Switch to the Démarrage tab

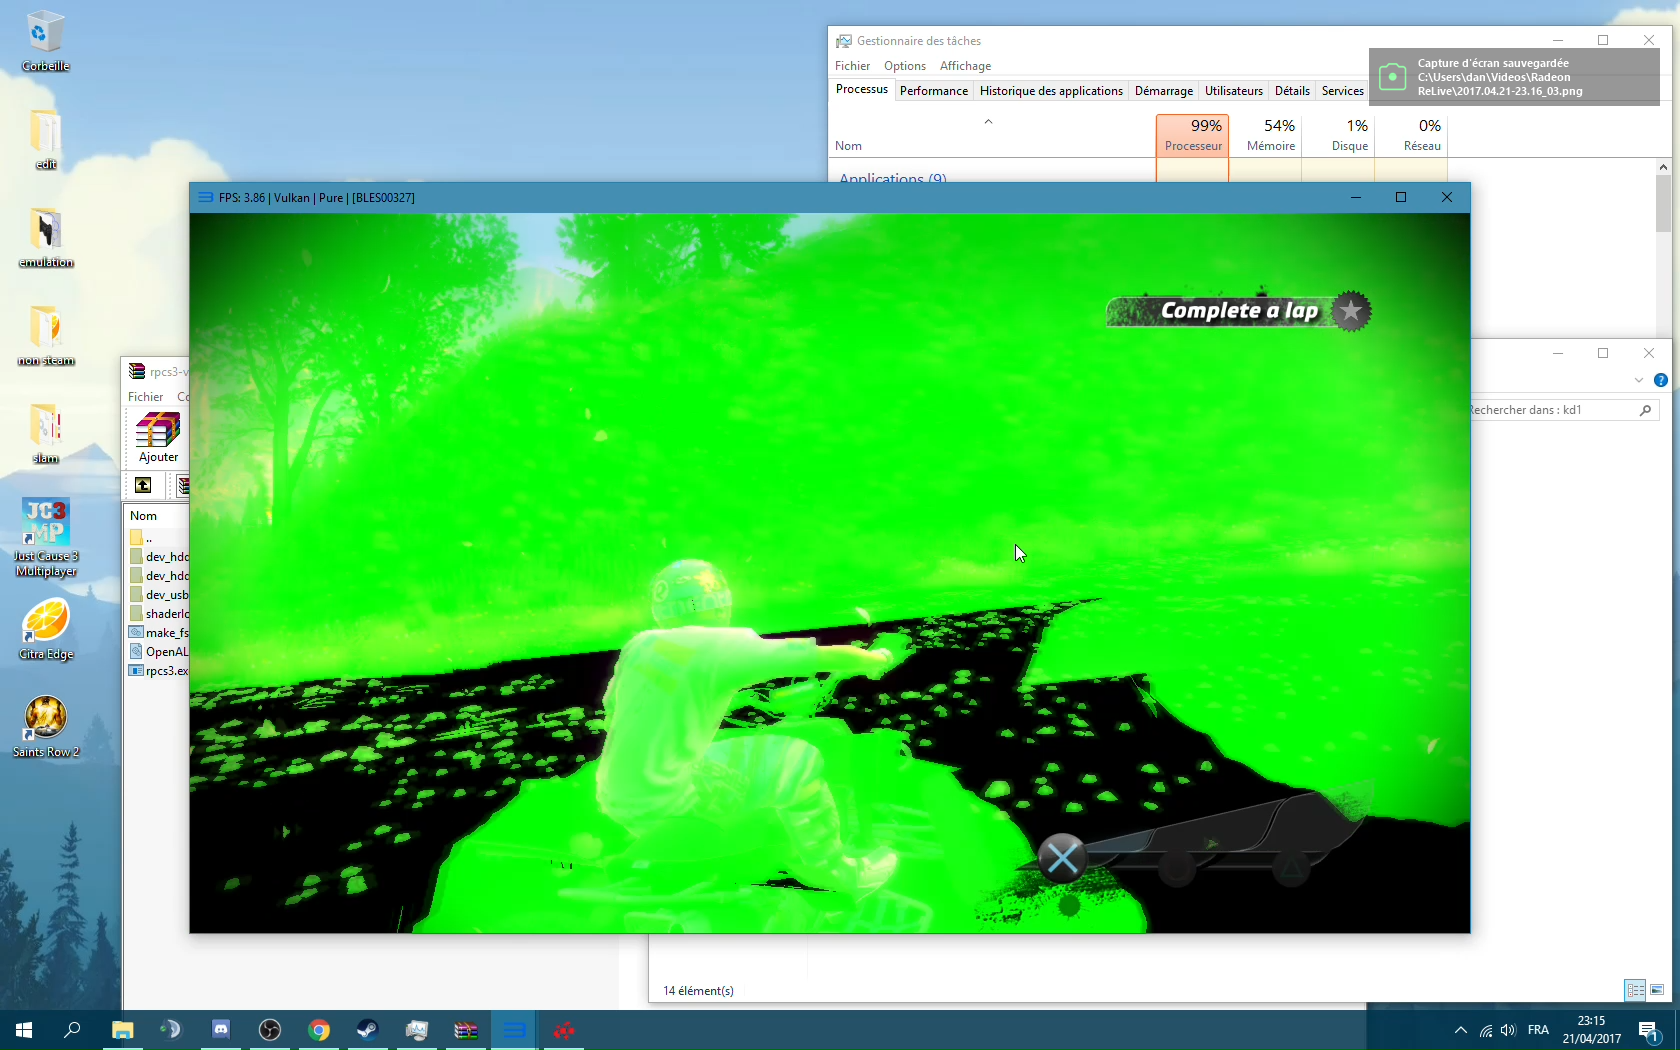pyautogui.click(x=1164, y=91)
